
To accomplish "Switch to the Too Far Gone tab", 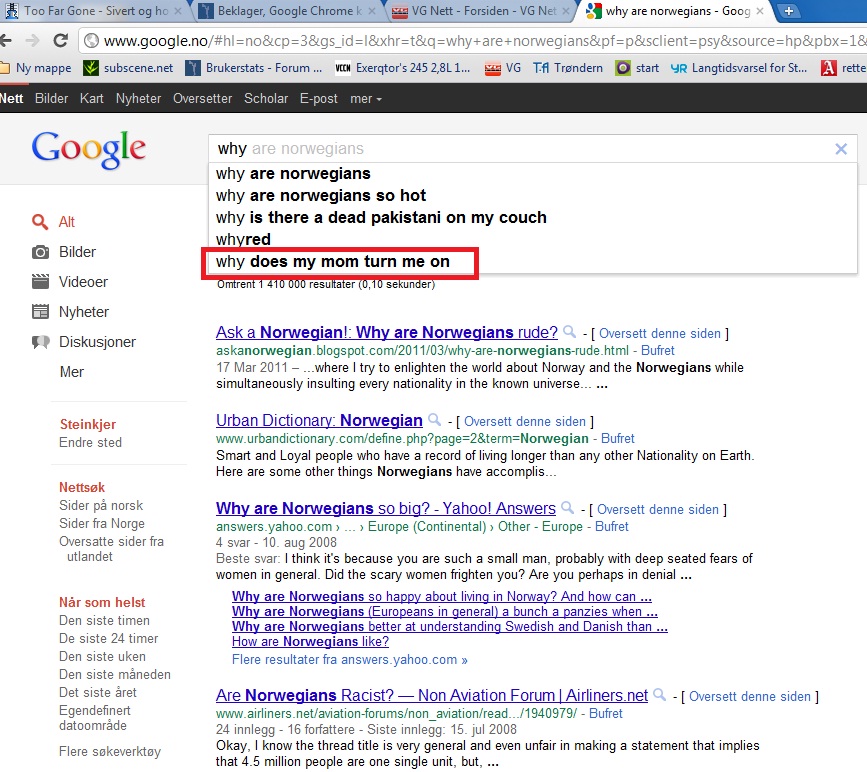I will [x=94, y=11].
